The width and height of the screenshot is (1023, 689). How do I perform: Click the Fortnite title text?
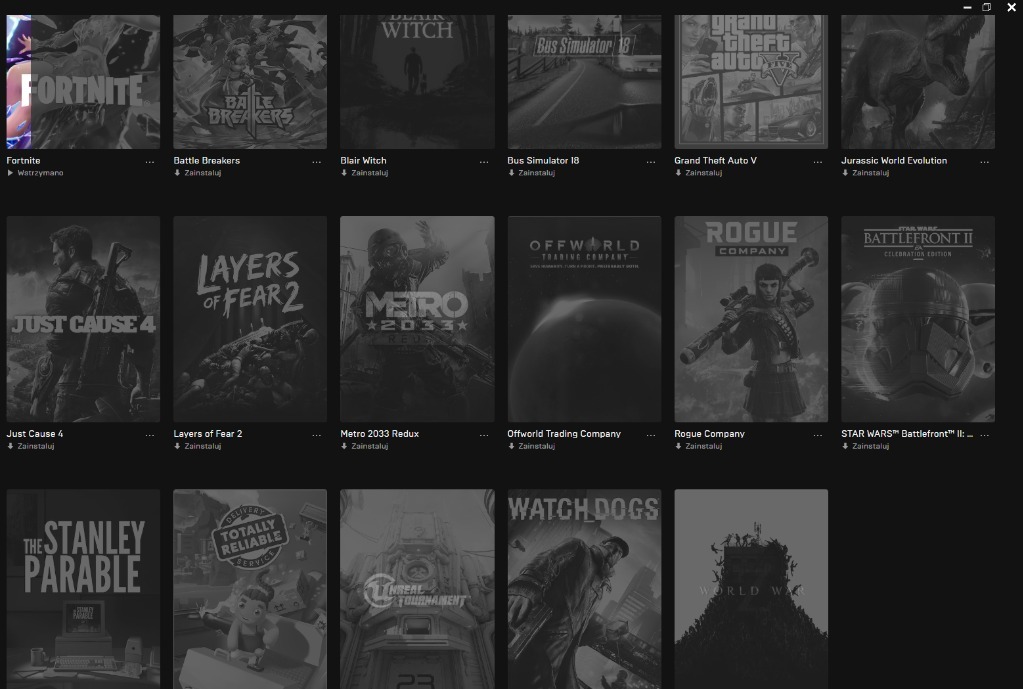coord(23,161)
